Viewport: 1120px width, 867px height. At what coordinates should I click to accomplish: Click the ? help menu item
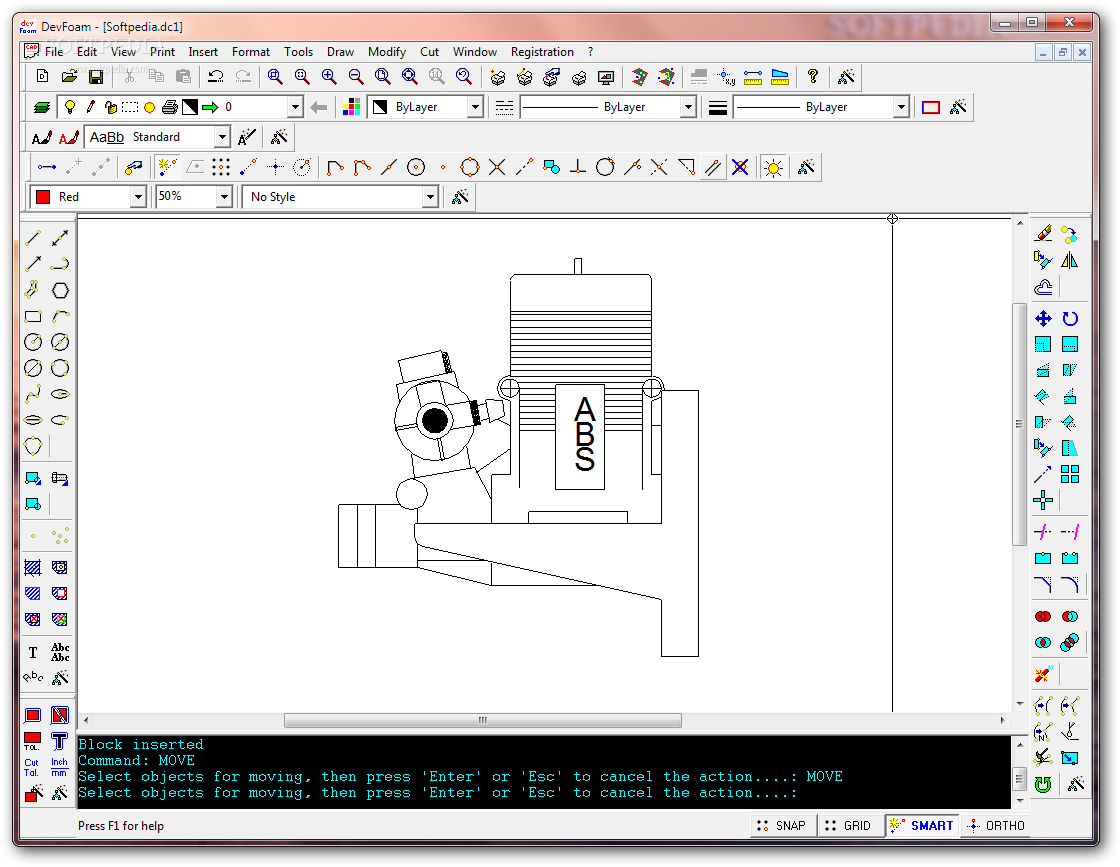pos(590,52)
